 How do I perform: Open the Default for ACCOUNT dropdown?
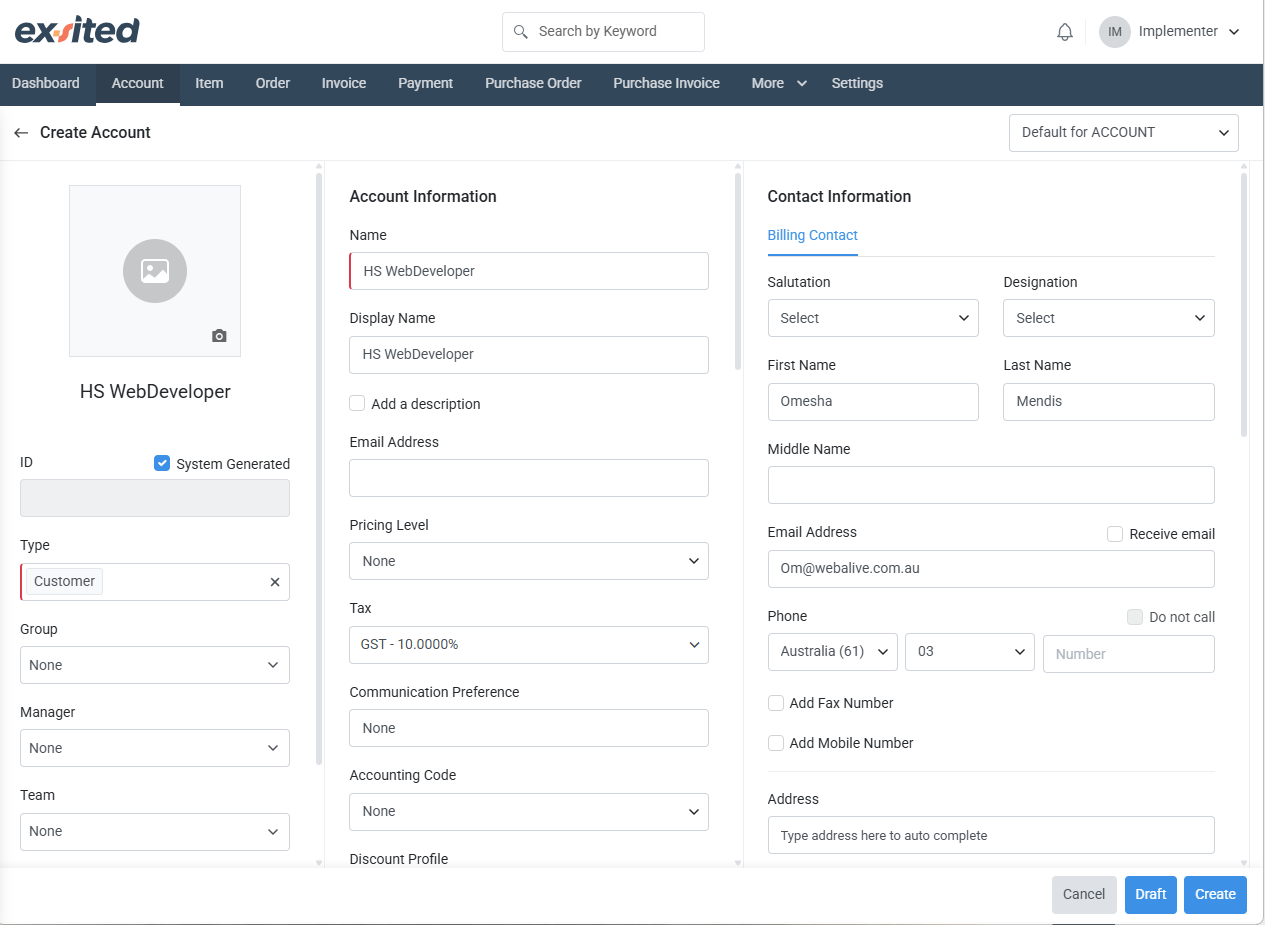[1124, 132]
